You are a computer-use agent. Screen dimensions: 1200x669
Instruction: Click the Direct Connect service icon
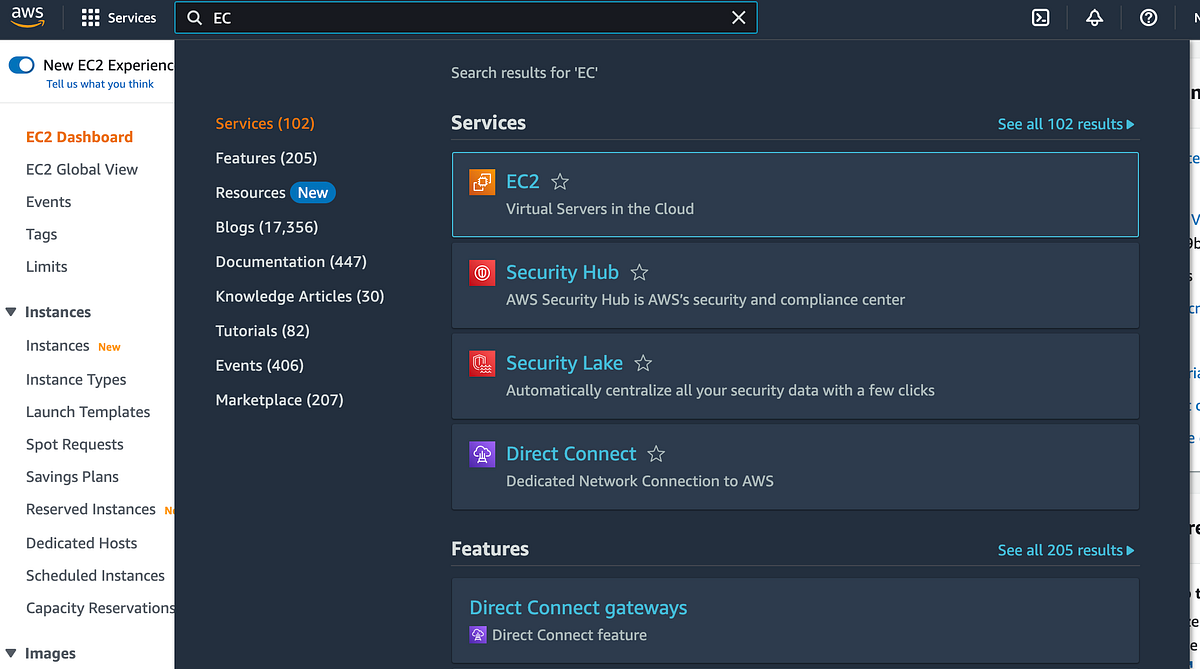[x=481, y=453]
